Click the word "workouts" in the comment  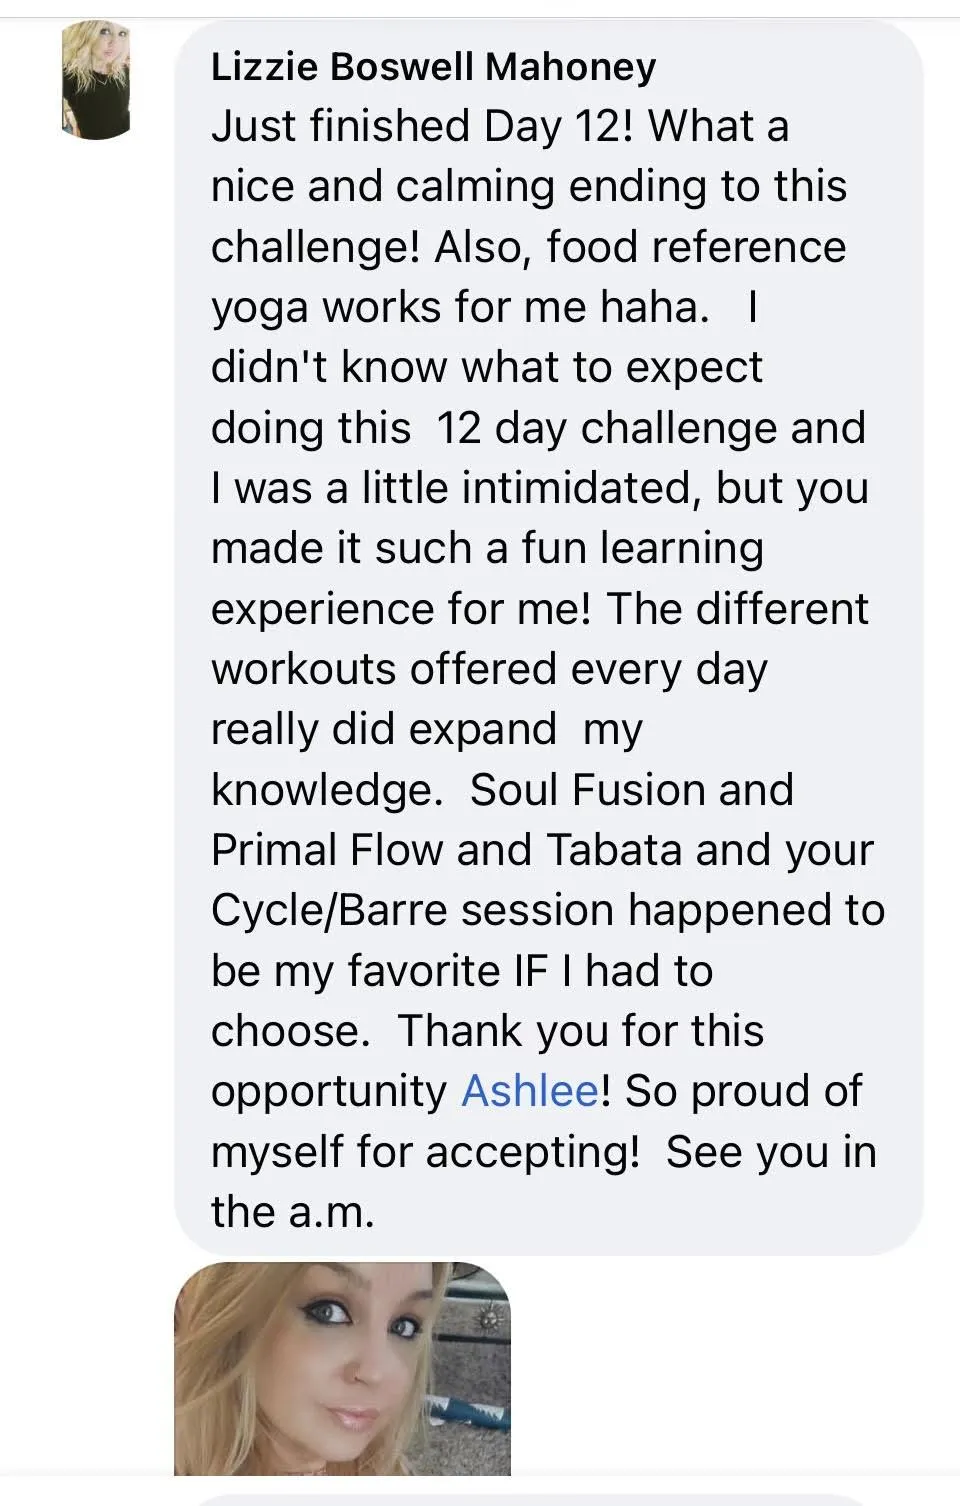(x=303, y=669)
